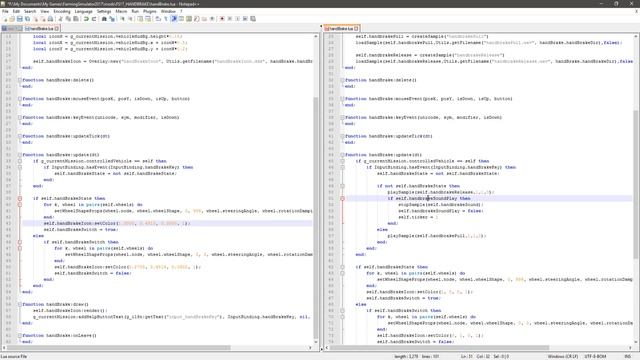Click the right pane's horizontal scrollbar thumb
Viewport: 640px width, 360px height.
pos(439,348)
